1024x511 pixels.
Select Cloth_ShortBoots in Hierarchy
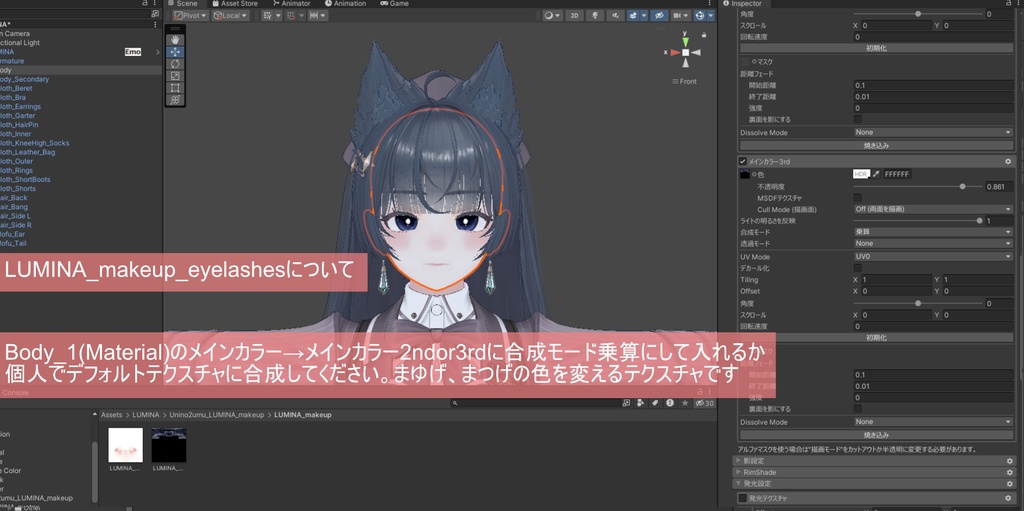tap(25, 179)
